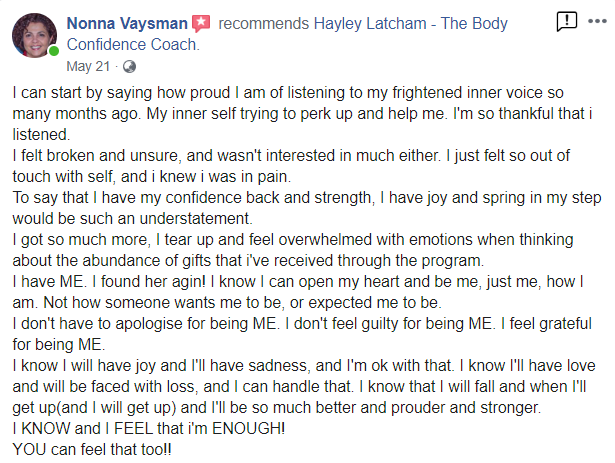Viewport: 615px width, 463px height.
Task: Click the globe public privacy icon
Action: (x=129, y=67)
